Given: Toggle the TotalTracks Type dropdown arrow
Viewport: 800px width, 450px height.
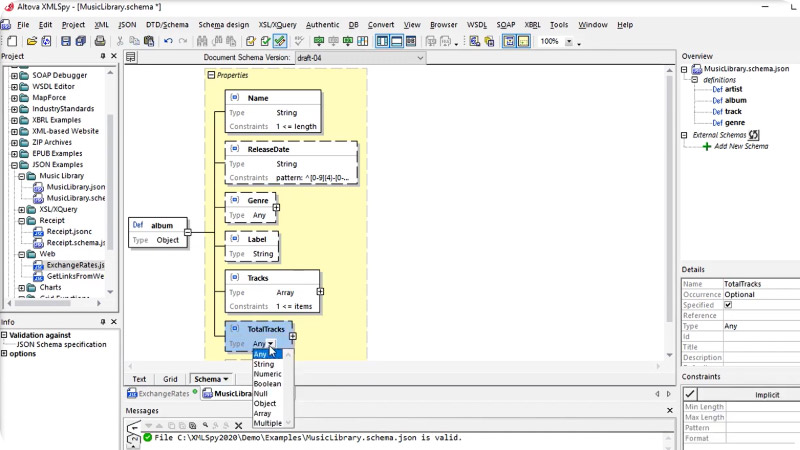Looking at the screenshot, I should tap(271, 344).
